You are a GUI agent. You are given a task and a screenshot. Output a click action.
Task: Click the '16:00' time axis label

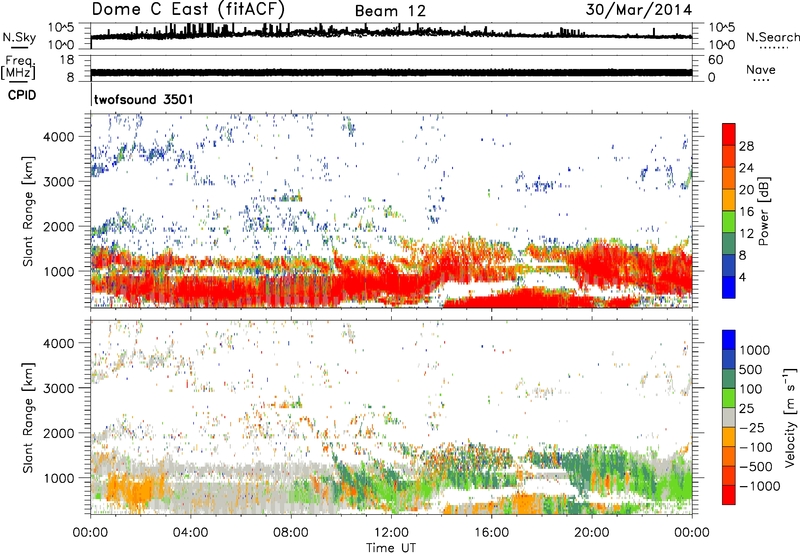(x=491, y=533)
